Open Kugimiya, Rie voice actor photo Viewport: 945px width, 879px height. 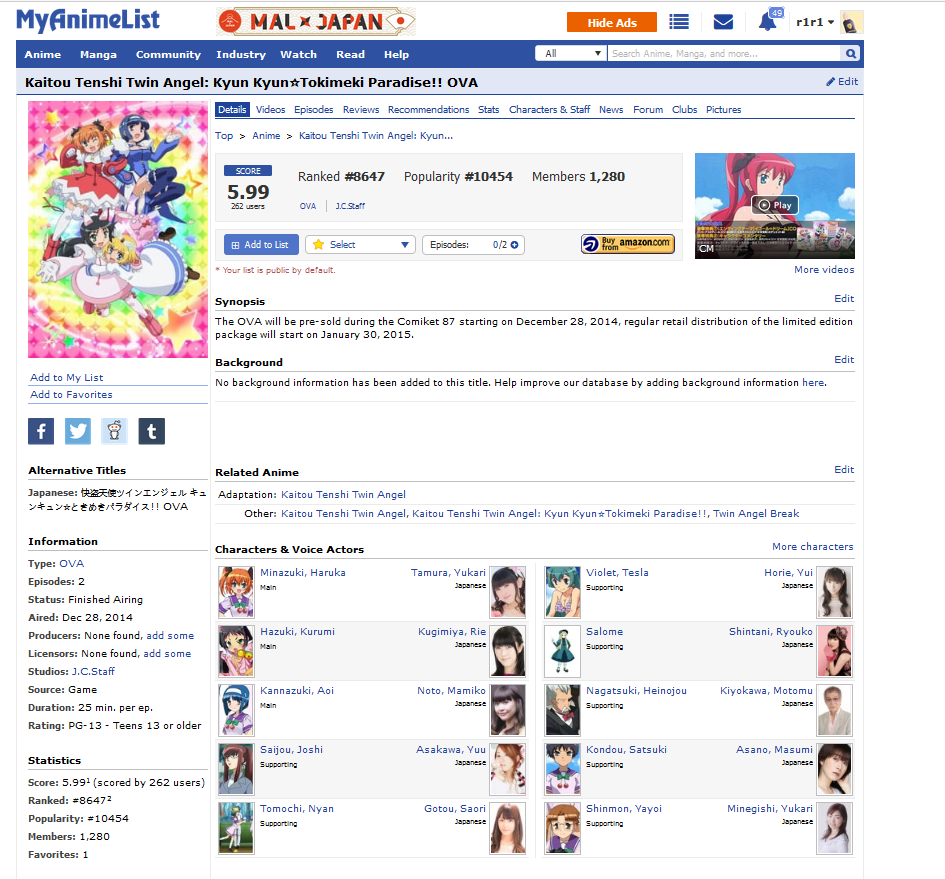507,651
